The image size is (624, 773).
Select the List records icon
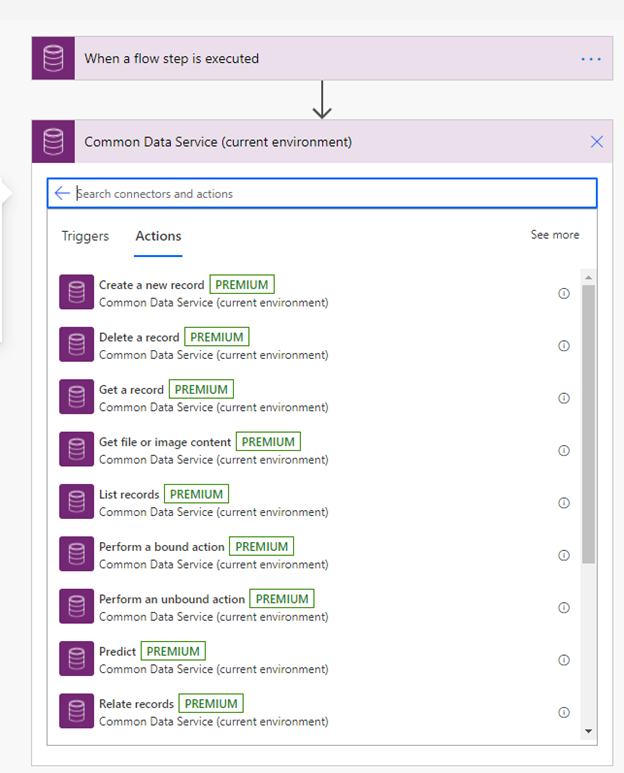(76, 501)
